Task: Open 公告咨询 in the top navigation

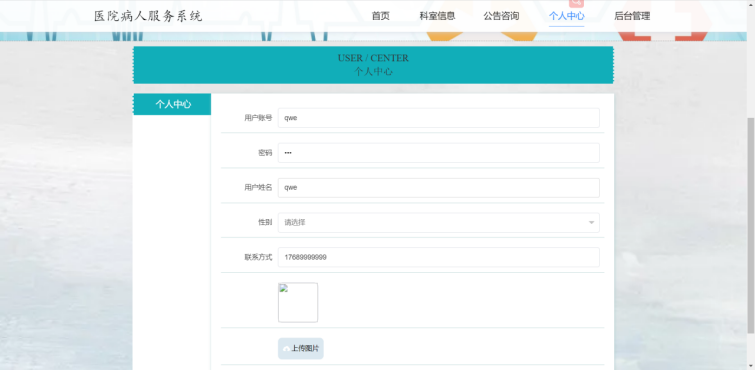Action: (501, 16)
